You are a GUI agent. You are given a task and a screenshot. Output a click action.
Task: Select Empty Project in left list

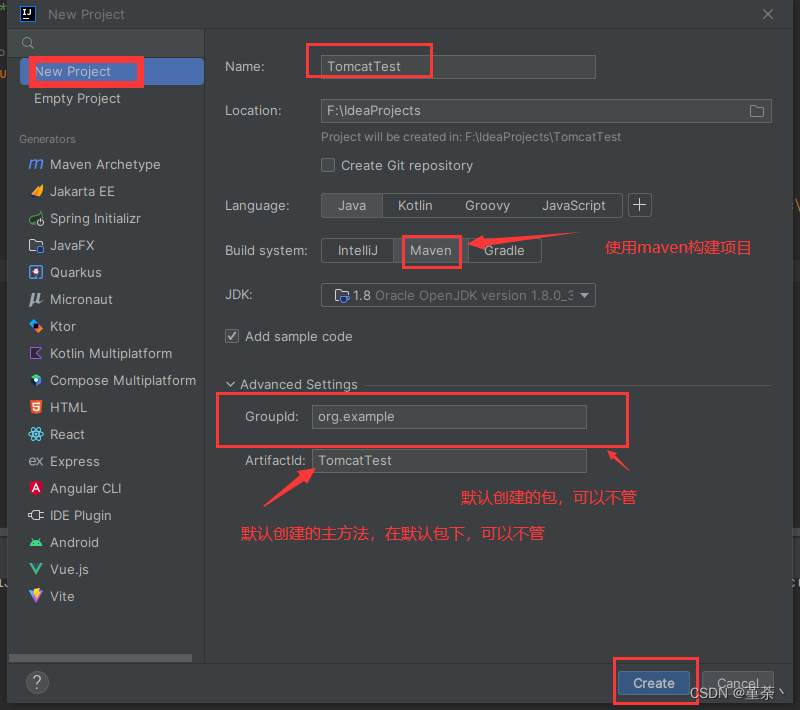point(112,98)
